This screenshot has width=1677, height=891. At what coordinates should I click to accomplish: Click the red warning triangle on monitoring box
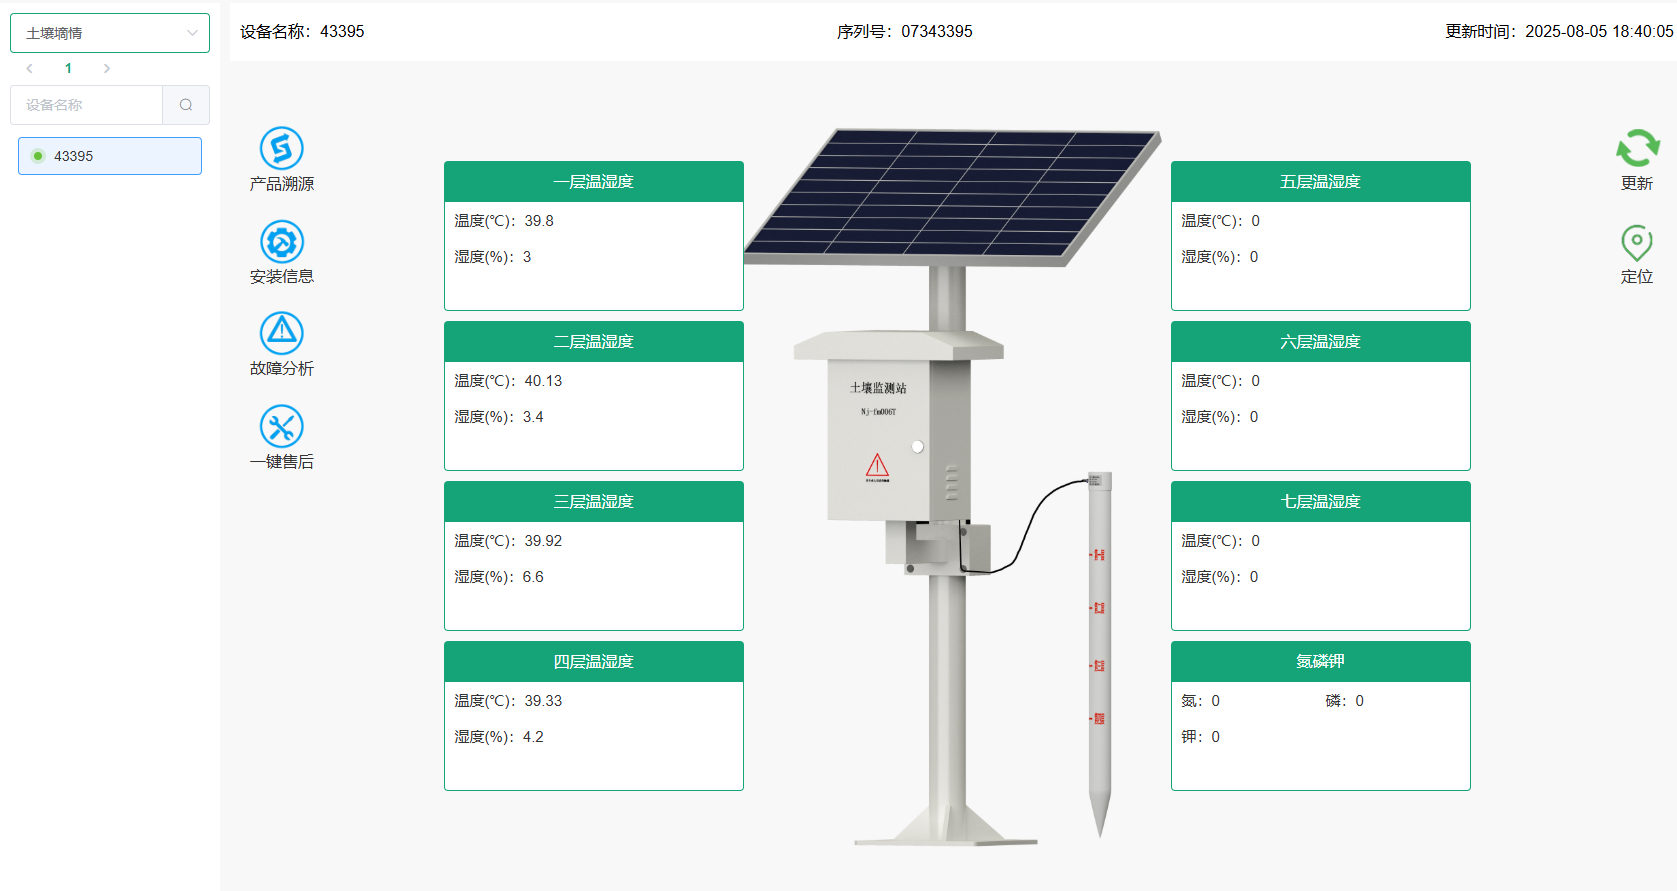pos(877,466)
